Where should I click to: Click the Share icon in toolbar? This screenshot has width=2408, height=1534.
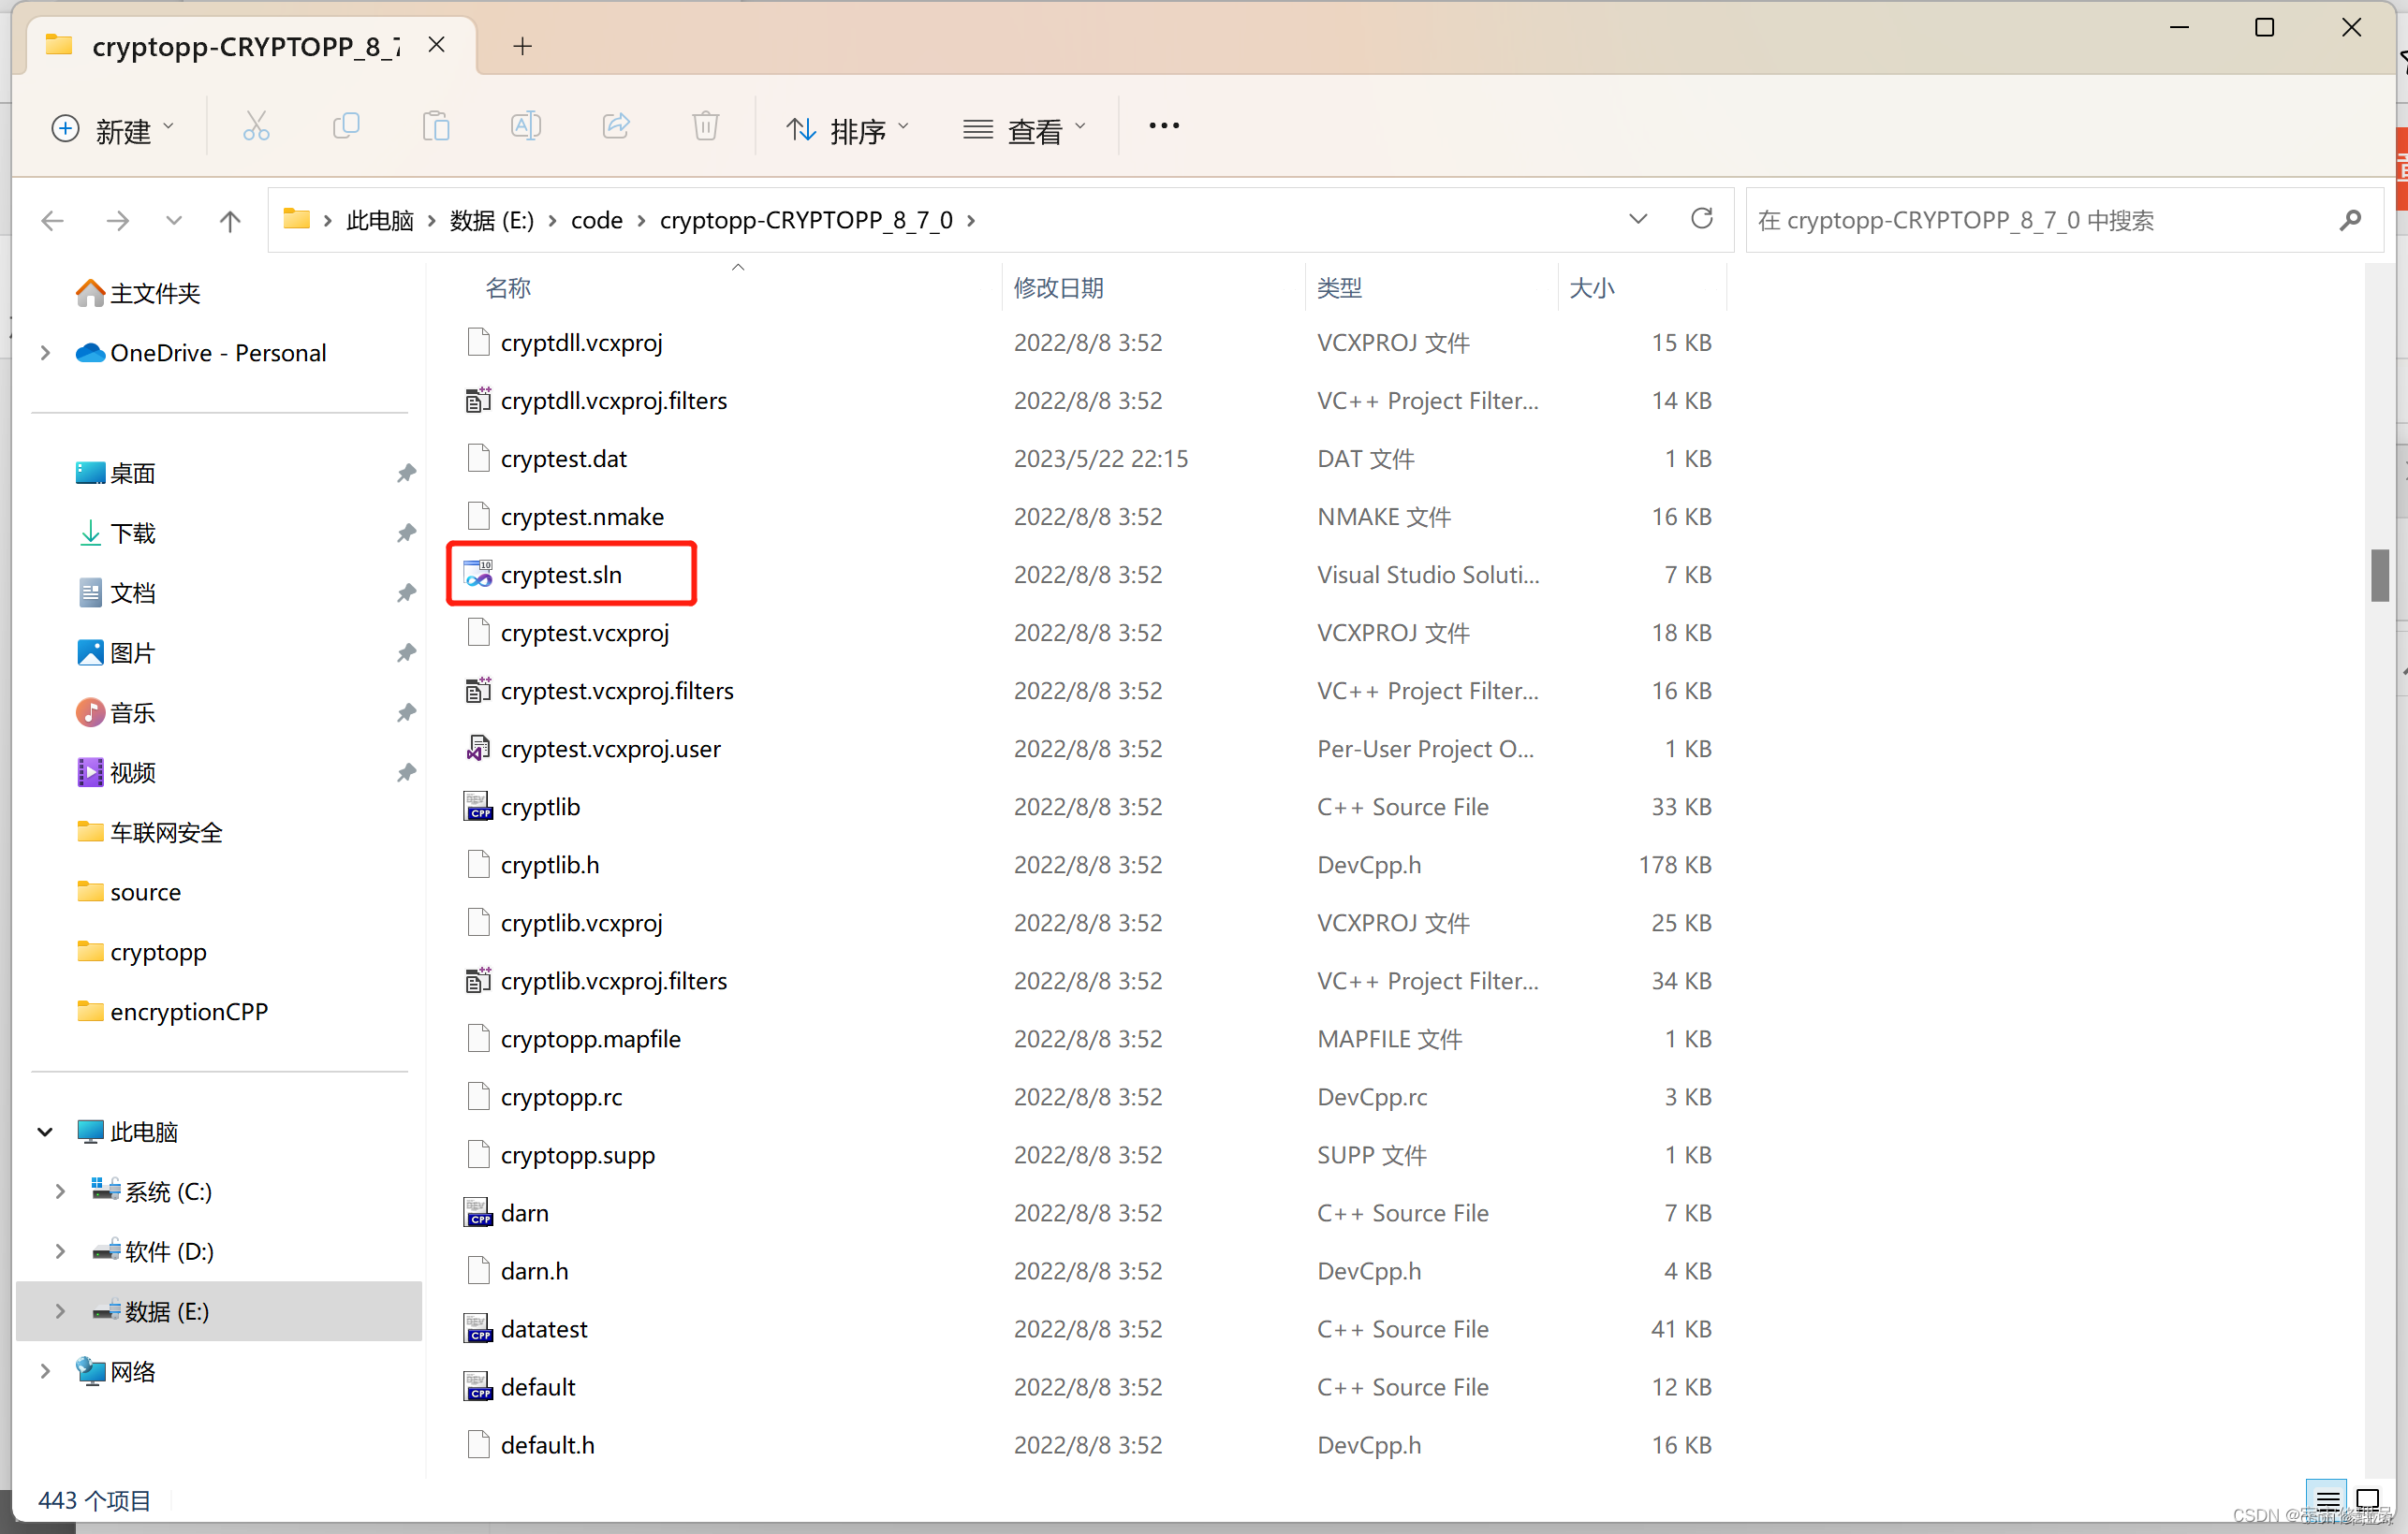point(616,127)
